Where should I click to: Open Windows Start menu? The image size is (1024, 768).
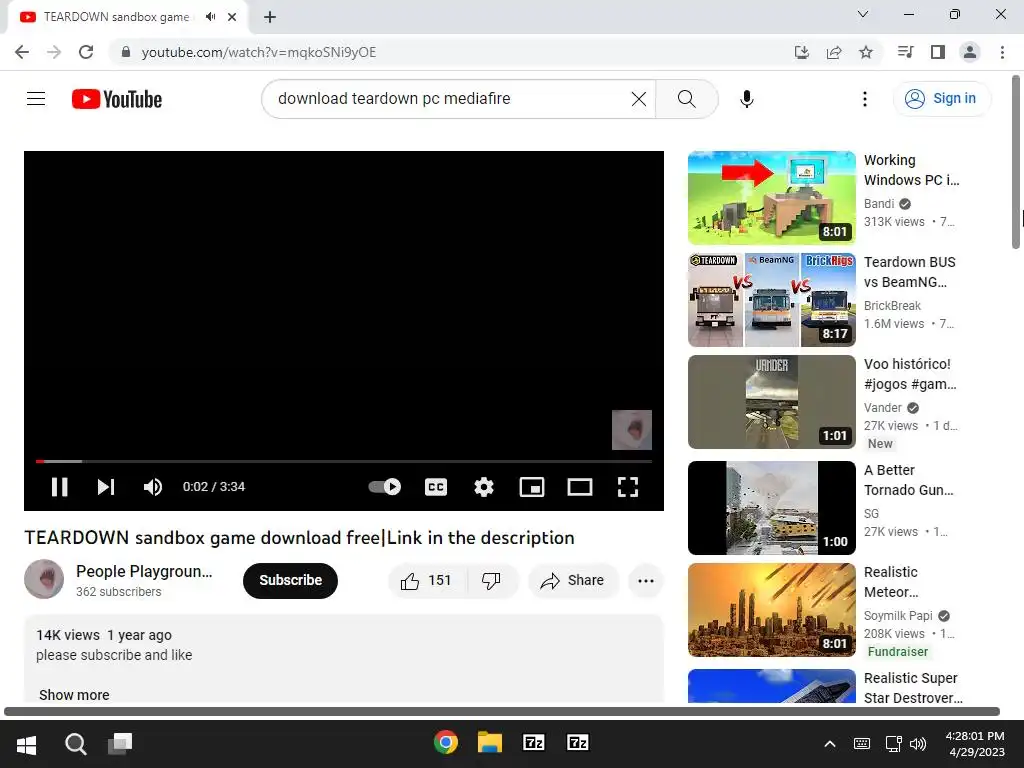26,744
